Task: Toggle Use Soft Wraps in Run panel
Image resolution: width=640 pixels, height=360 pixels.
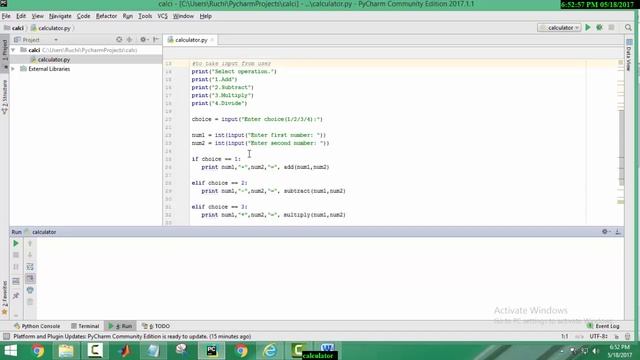Action: [30, 267]
